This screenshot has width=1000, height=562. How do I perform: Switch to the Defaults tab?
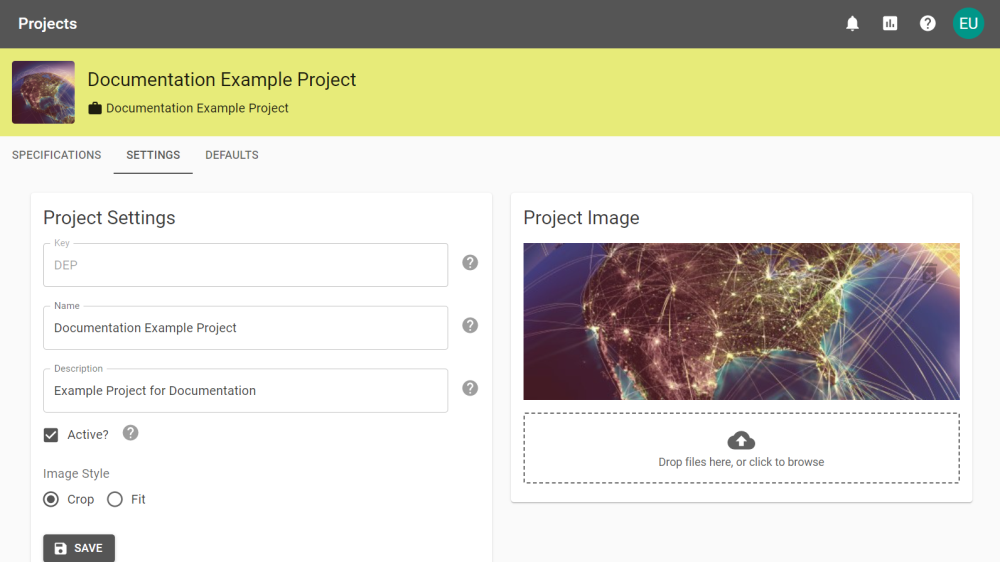click(232, 155)
